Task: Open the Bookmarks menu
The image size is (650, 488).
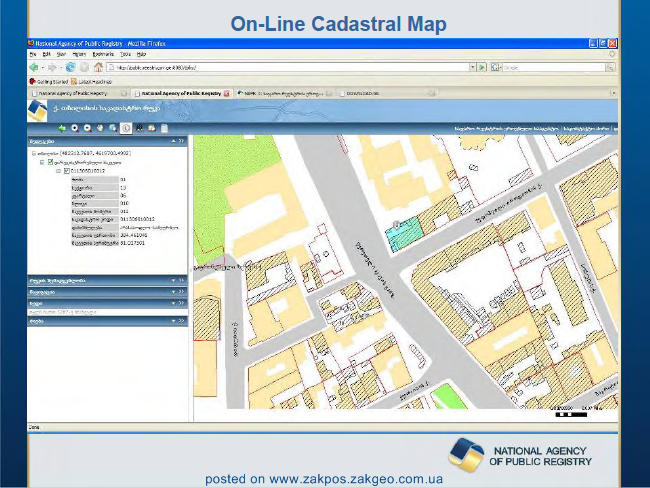Action: 103,54
